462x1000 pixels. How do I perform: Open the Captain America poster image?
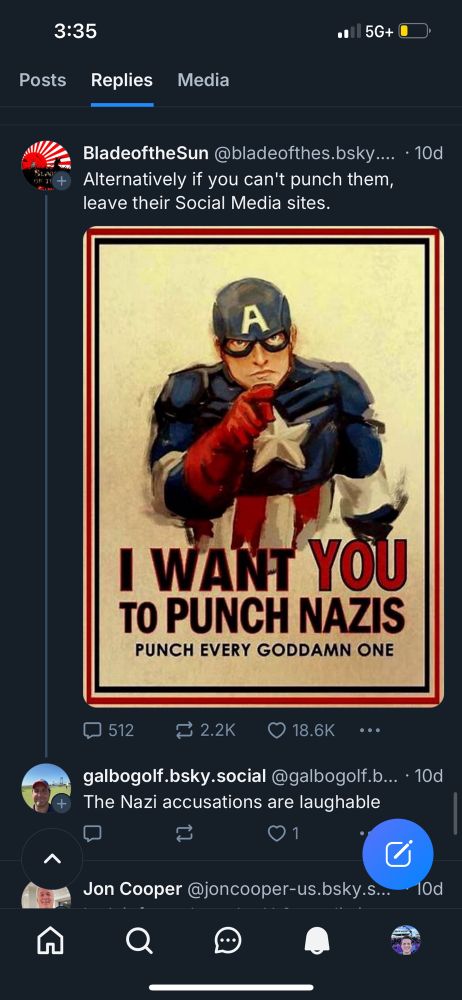coord(264,467)
